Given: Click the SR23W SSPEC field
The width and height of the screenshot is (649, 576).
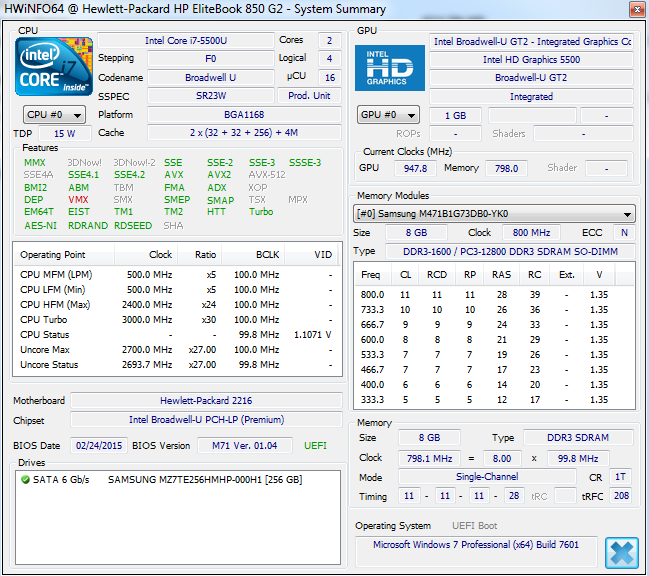Looking at the screenshot, I should pyautogui.click(x=211, y=96).
